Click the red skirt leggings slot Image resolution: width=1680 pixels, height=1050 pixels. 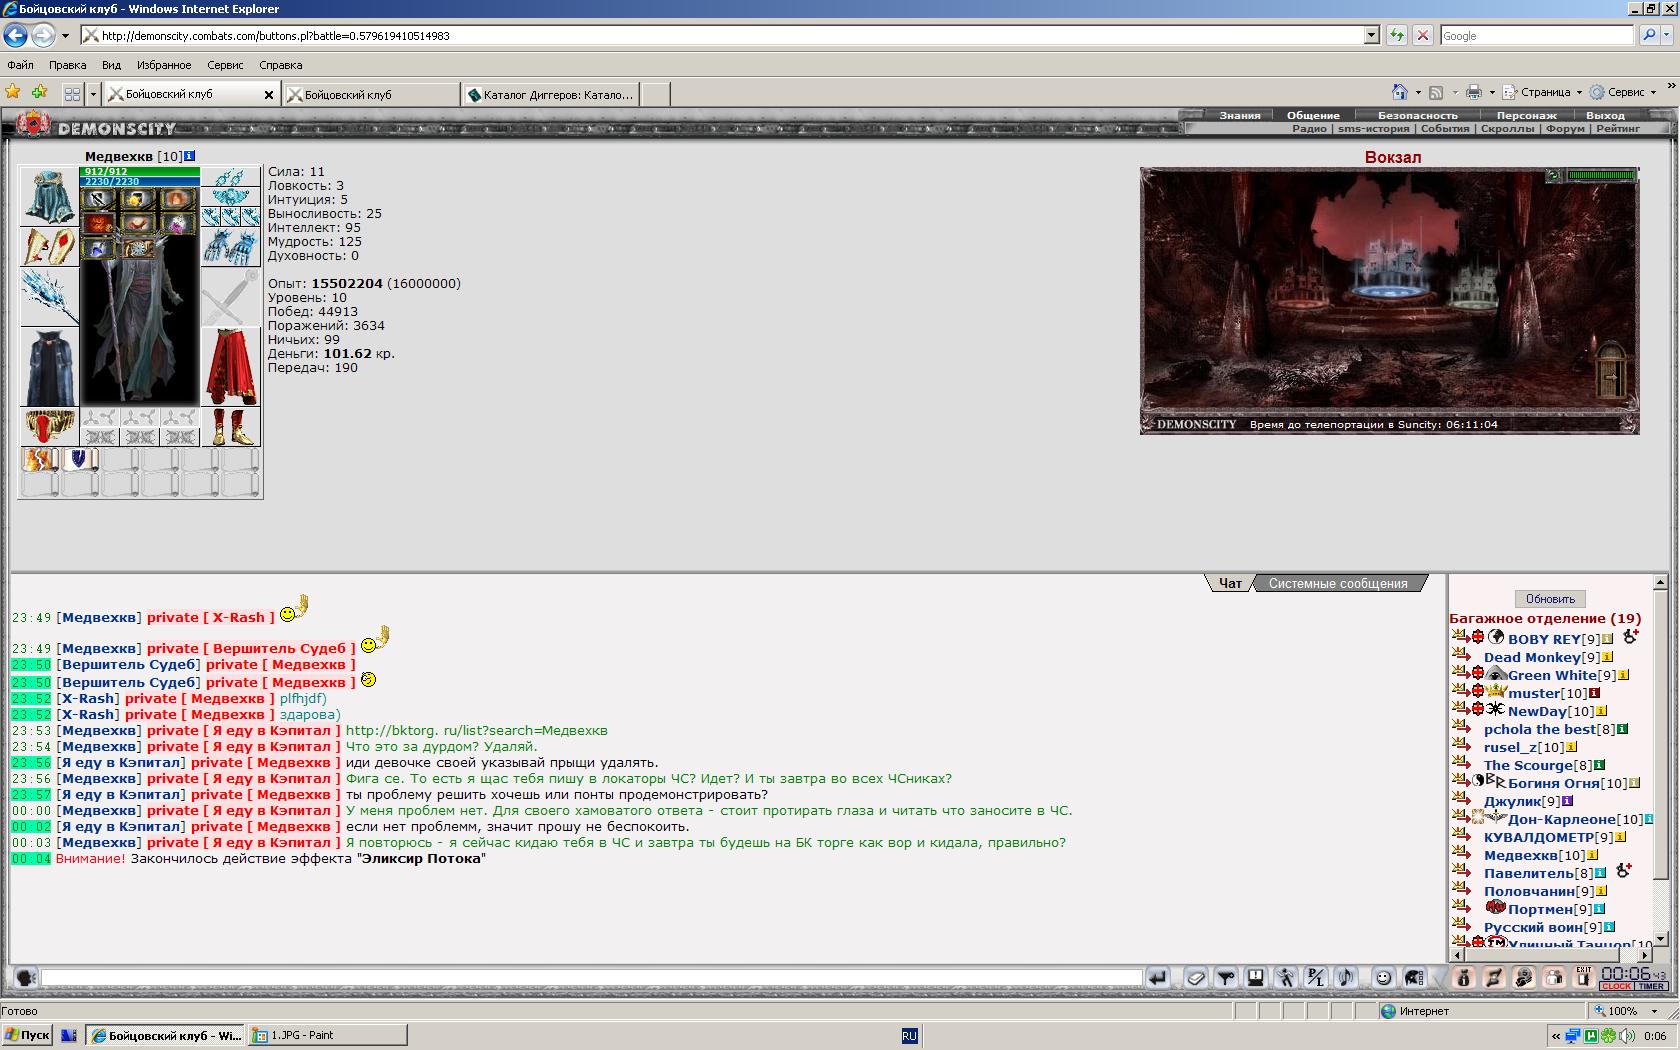pyautogui.click(x=231, y=367)
